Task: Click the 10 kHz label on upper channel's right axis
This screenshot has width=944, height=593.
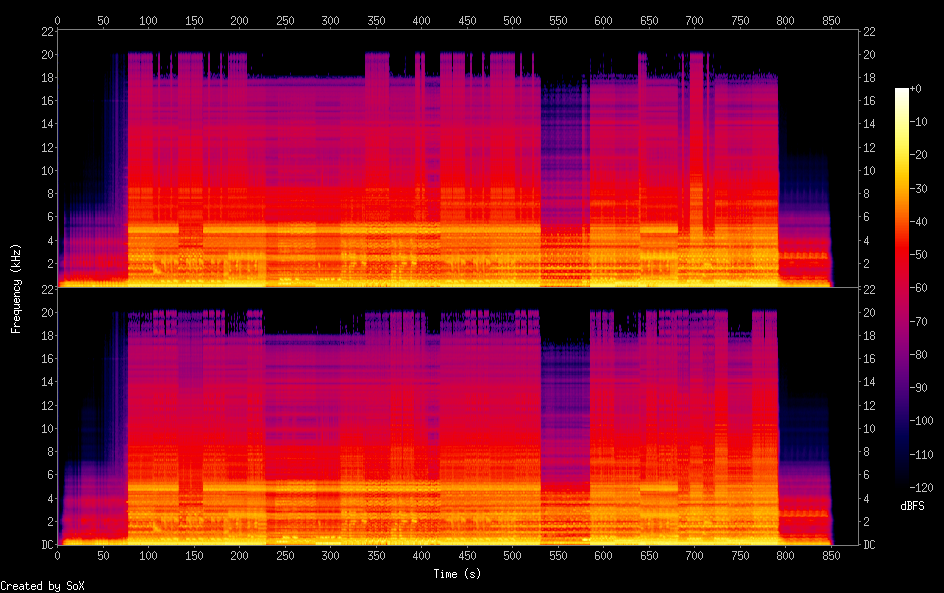Action: click(870, 171)
